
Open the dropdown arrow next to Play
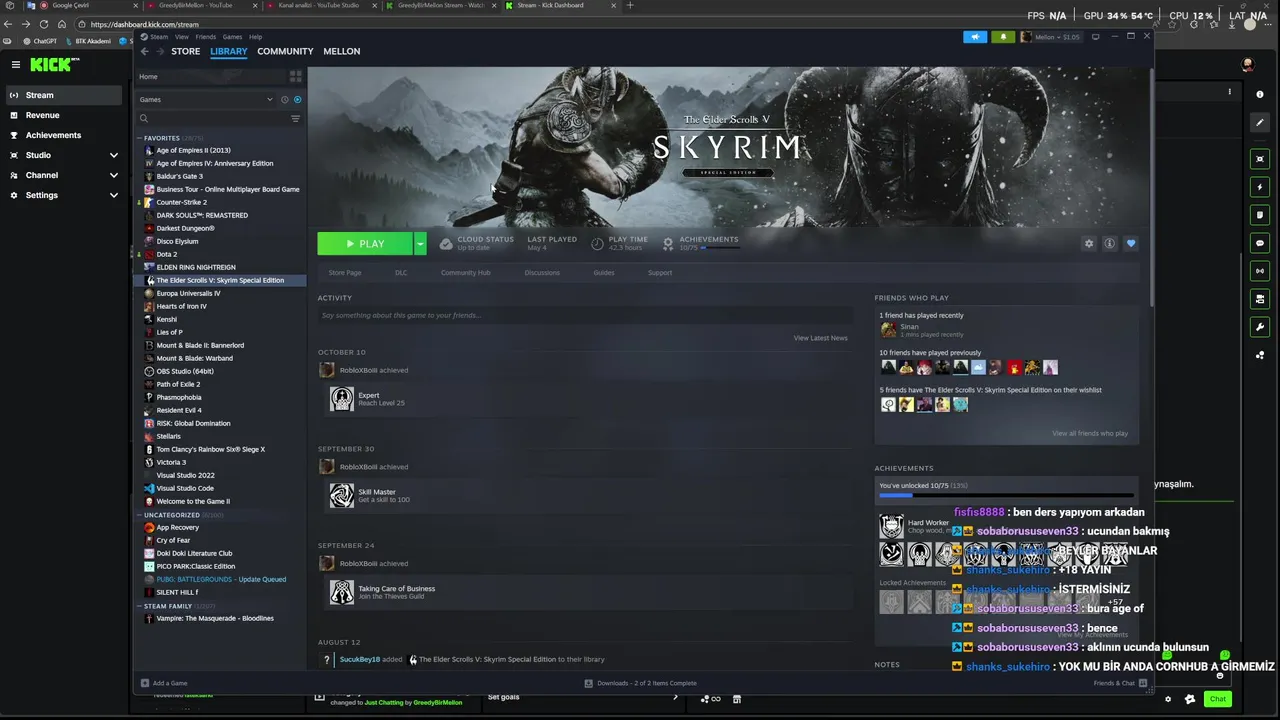[421, 243]
